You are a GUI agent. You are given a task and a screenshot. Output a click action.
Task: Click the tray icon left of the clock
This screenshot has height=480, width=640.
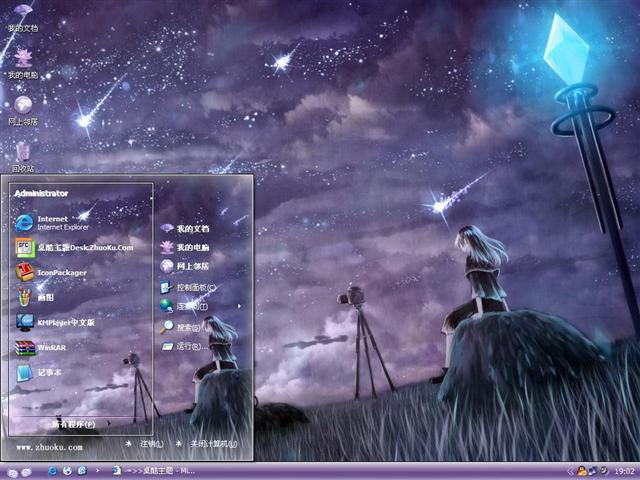coord(603,471)
